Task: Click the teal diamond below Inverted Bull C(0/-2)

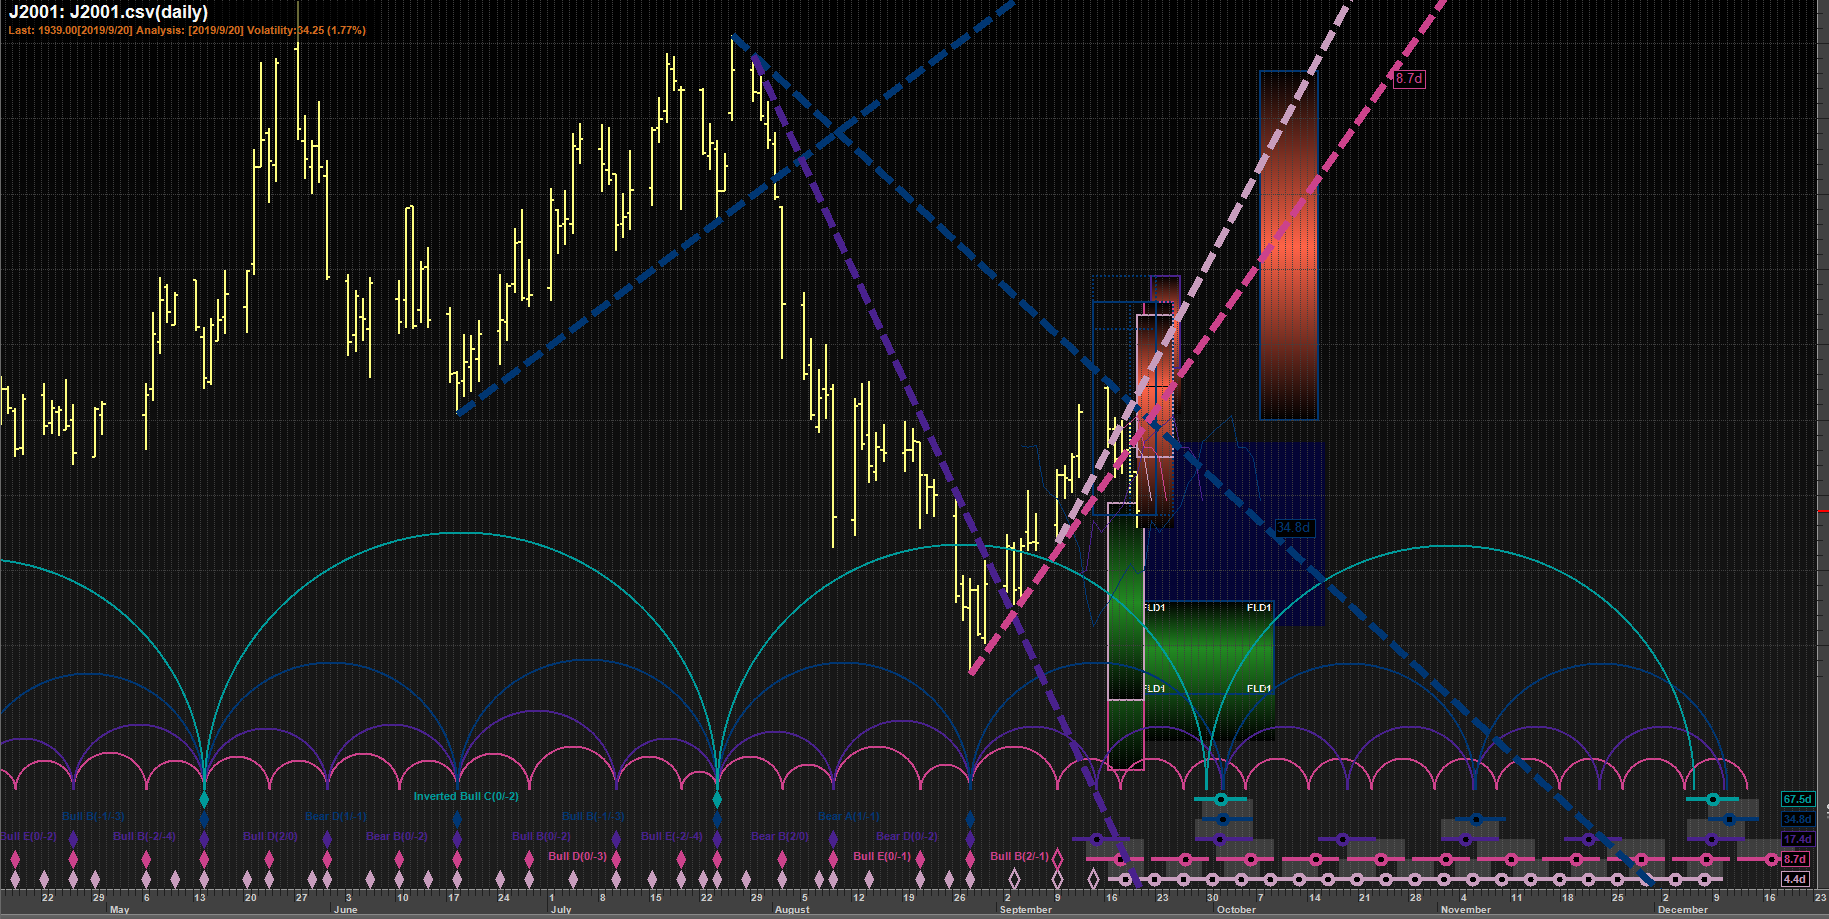Action: click(x=717, y=799)
